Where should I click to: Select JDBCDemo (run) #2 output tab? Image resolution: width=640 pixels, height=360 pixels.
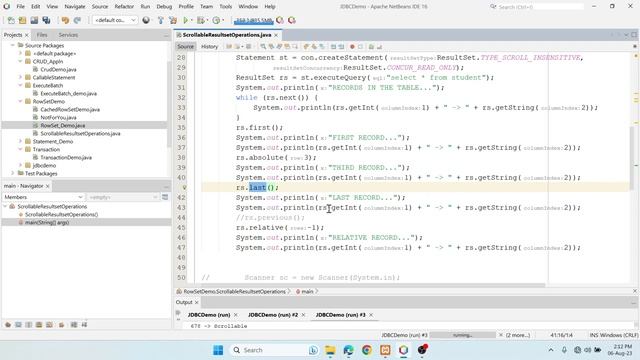[x=273, y=315]
